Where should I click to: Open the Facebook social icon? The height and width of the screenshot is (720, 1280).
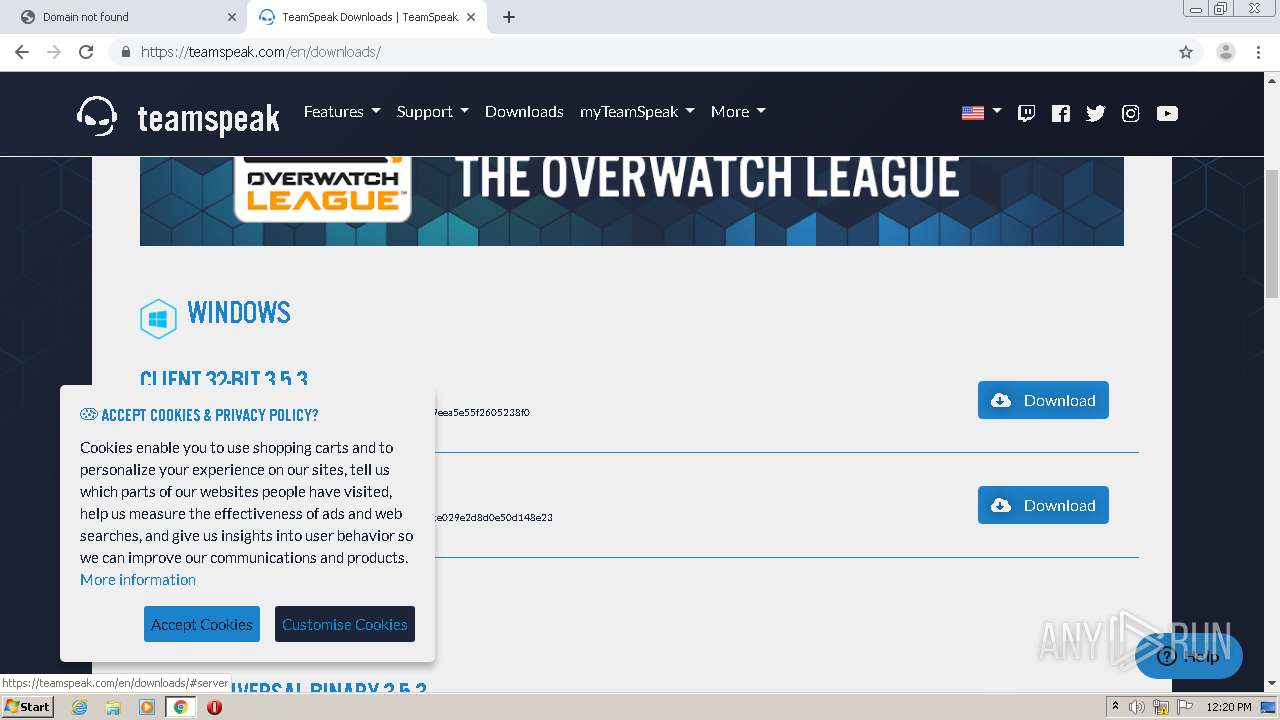(x=1061, y=113)
